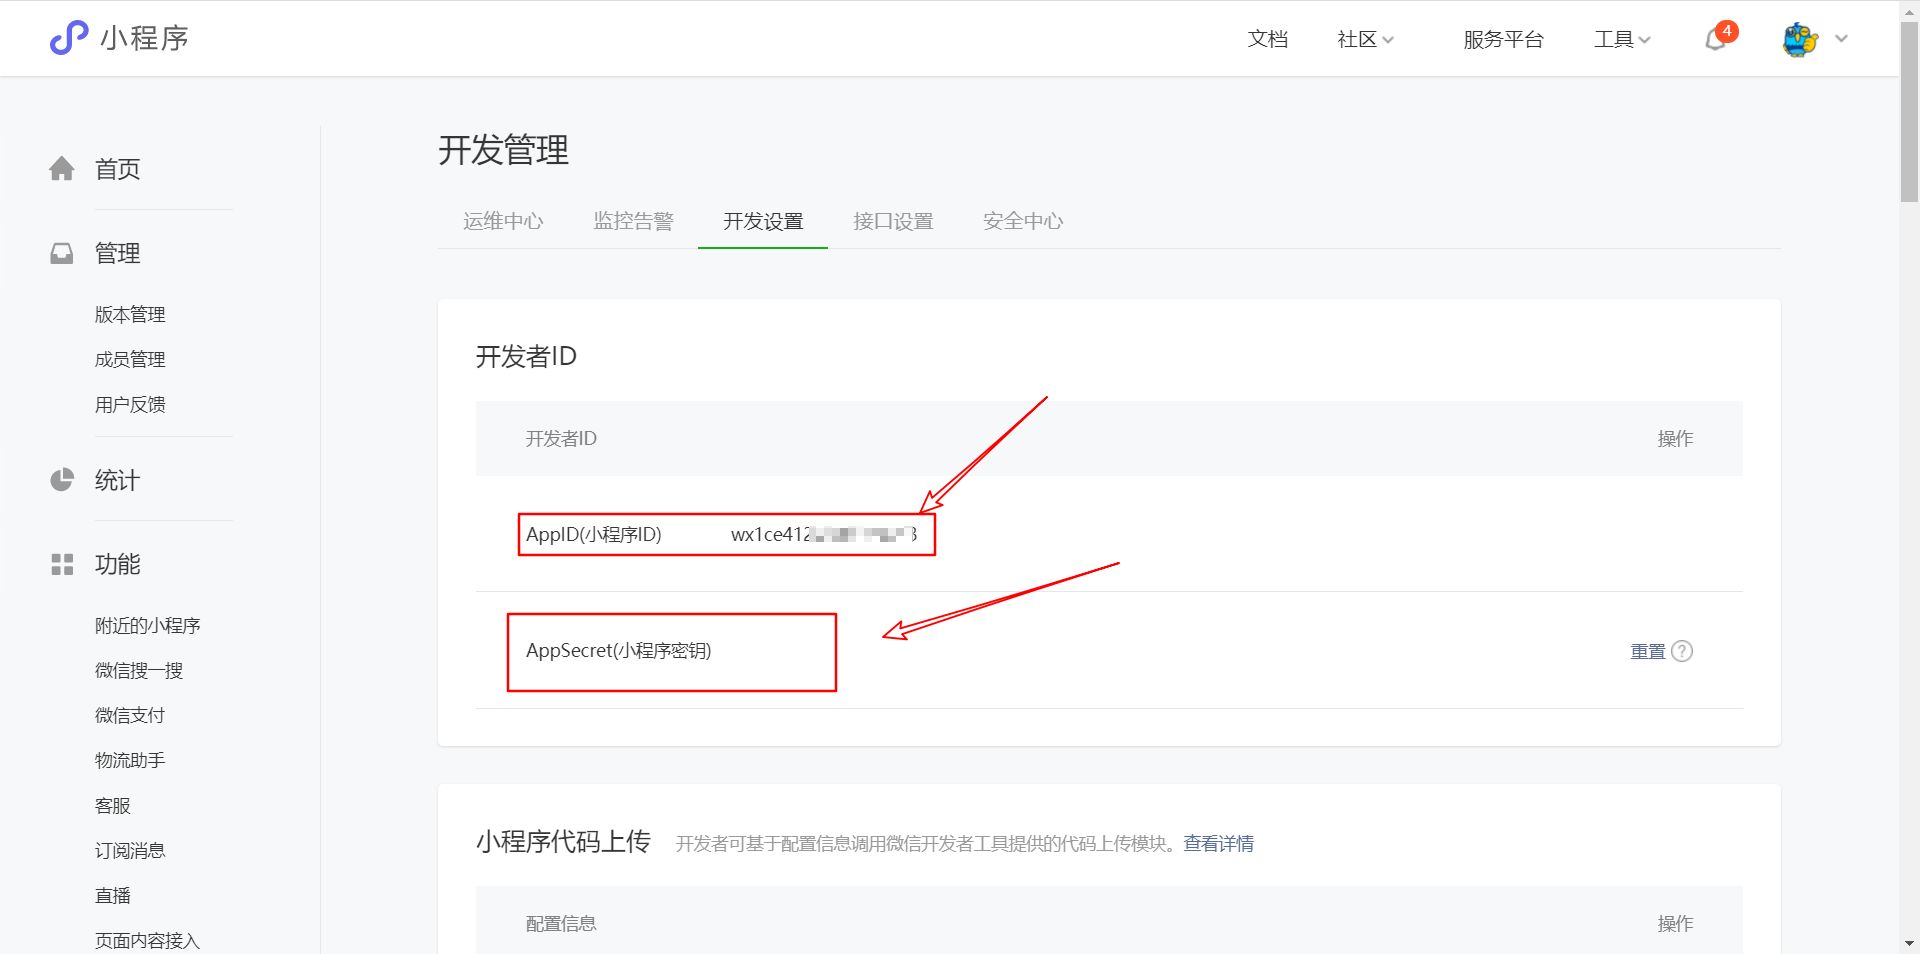The height and width of the screenshot is (954, 1920).
Task: Click the 统计 pie chart icon
Action: [62, 480]
